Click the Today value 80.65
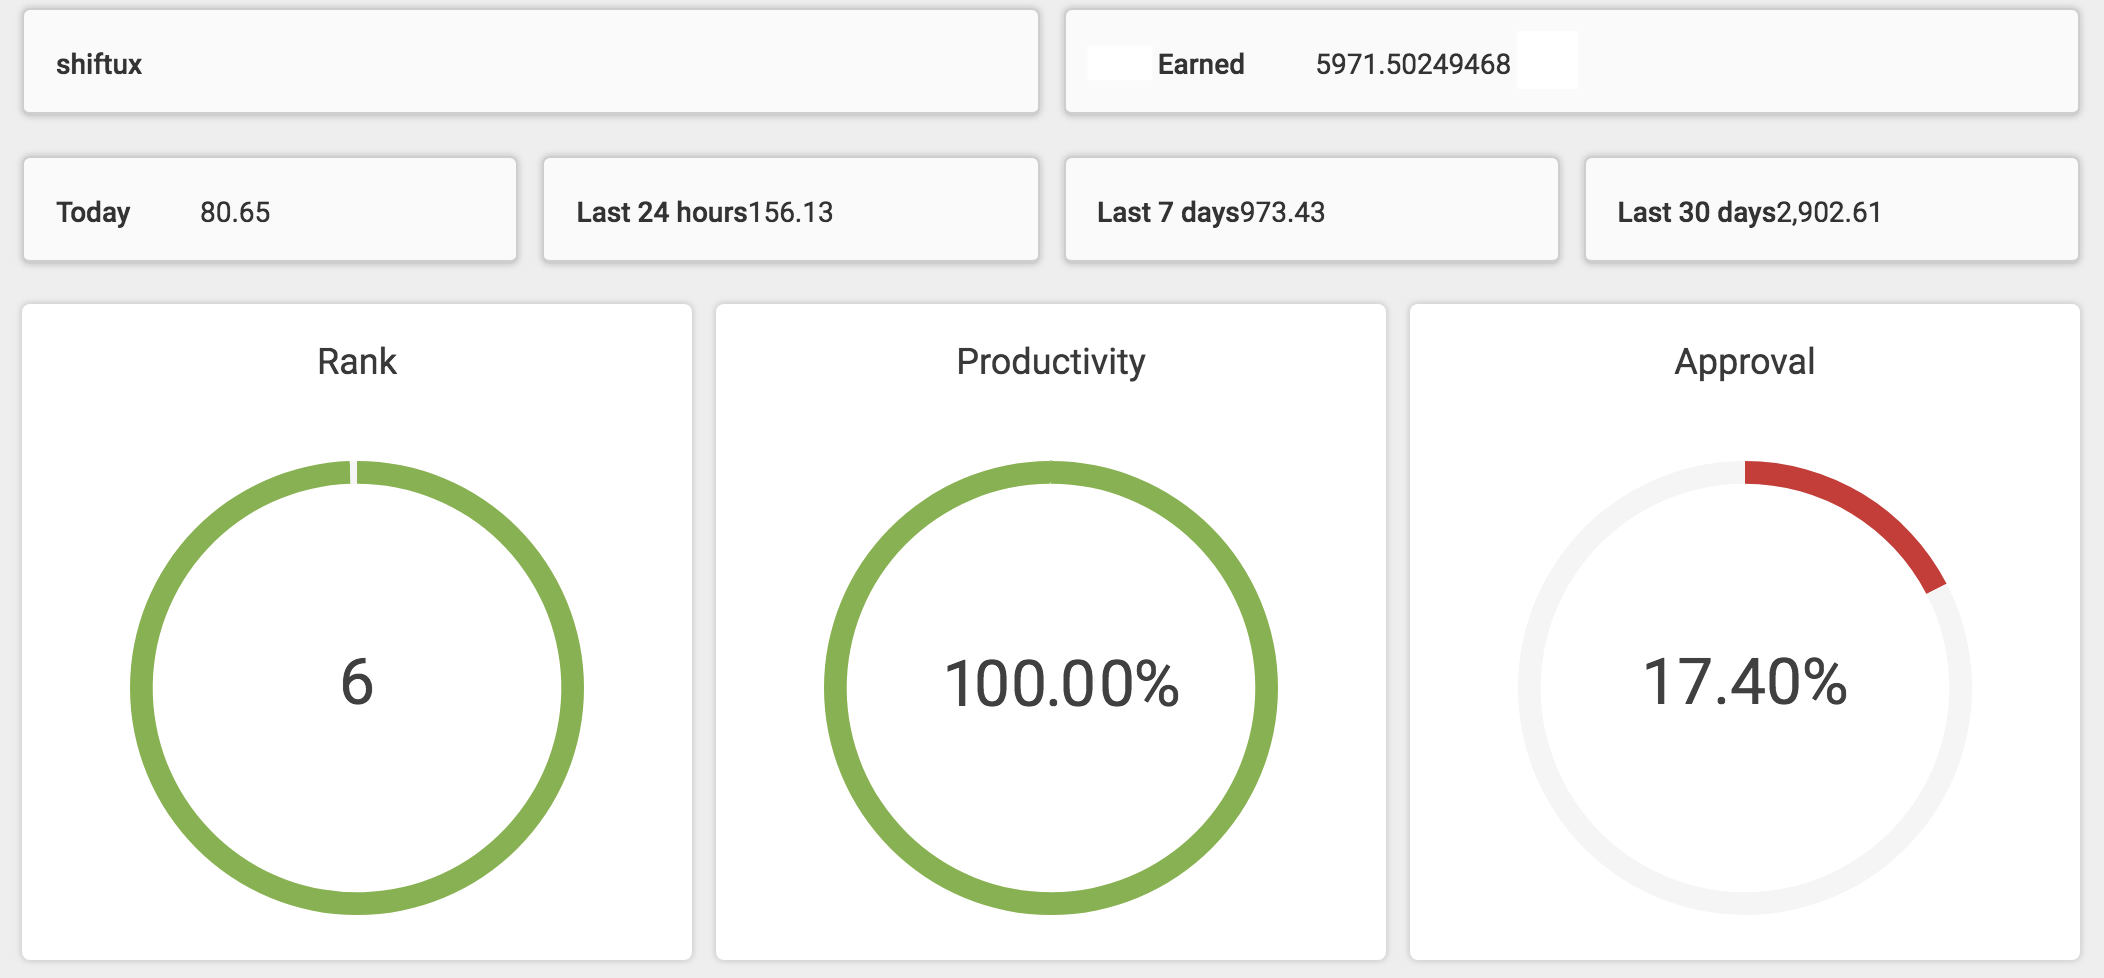 click(x=235, y=212)
